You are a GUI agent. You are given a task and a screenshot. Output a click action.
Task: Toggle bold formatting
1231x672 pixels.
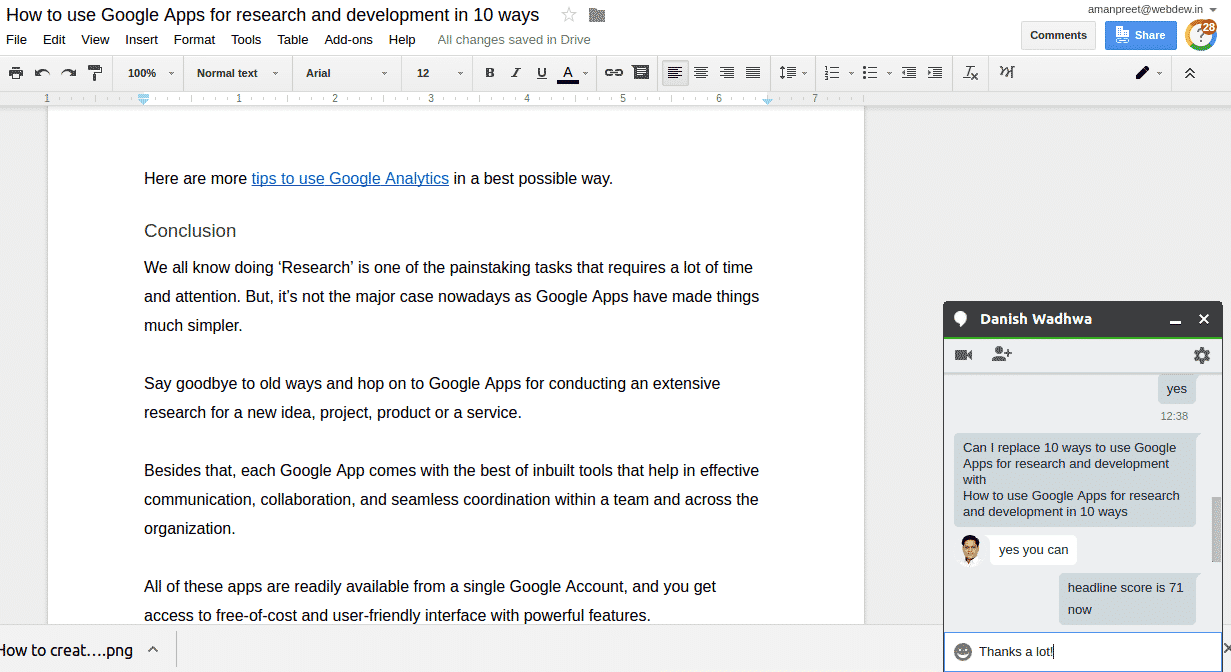(x=490, y=73)
